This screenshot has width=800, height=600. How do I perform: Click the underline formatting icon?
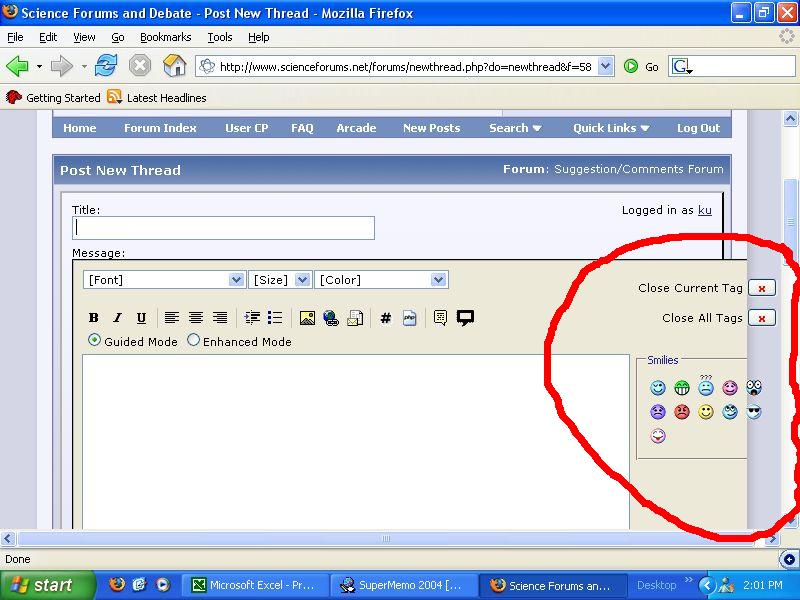[x=141, y=318]
